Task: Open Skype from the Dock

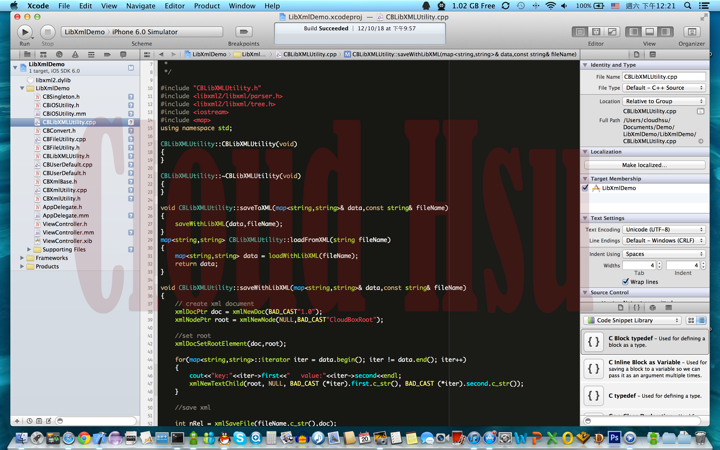Action: point(239,438)
